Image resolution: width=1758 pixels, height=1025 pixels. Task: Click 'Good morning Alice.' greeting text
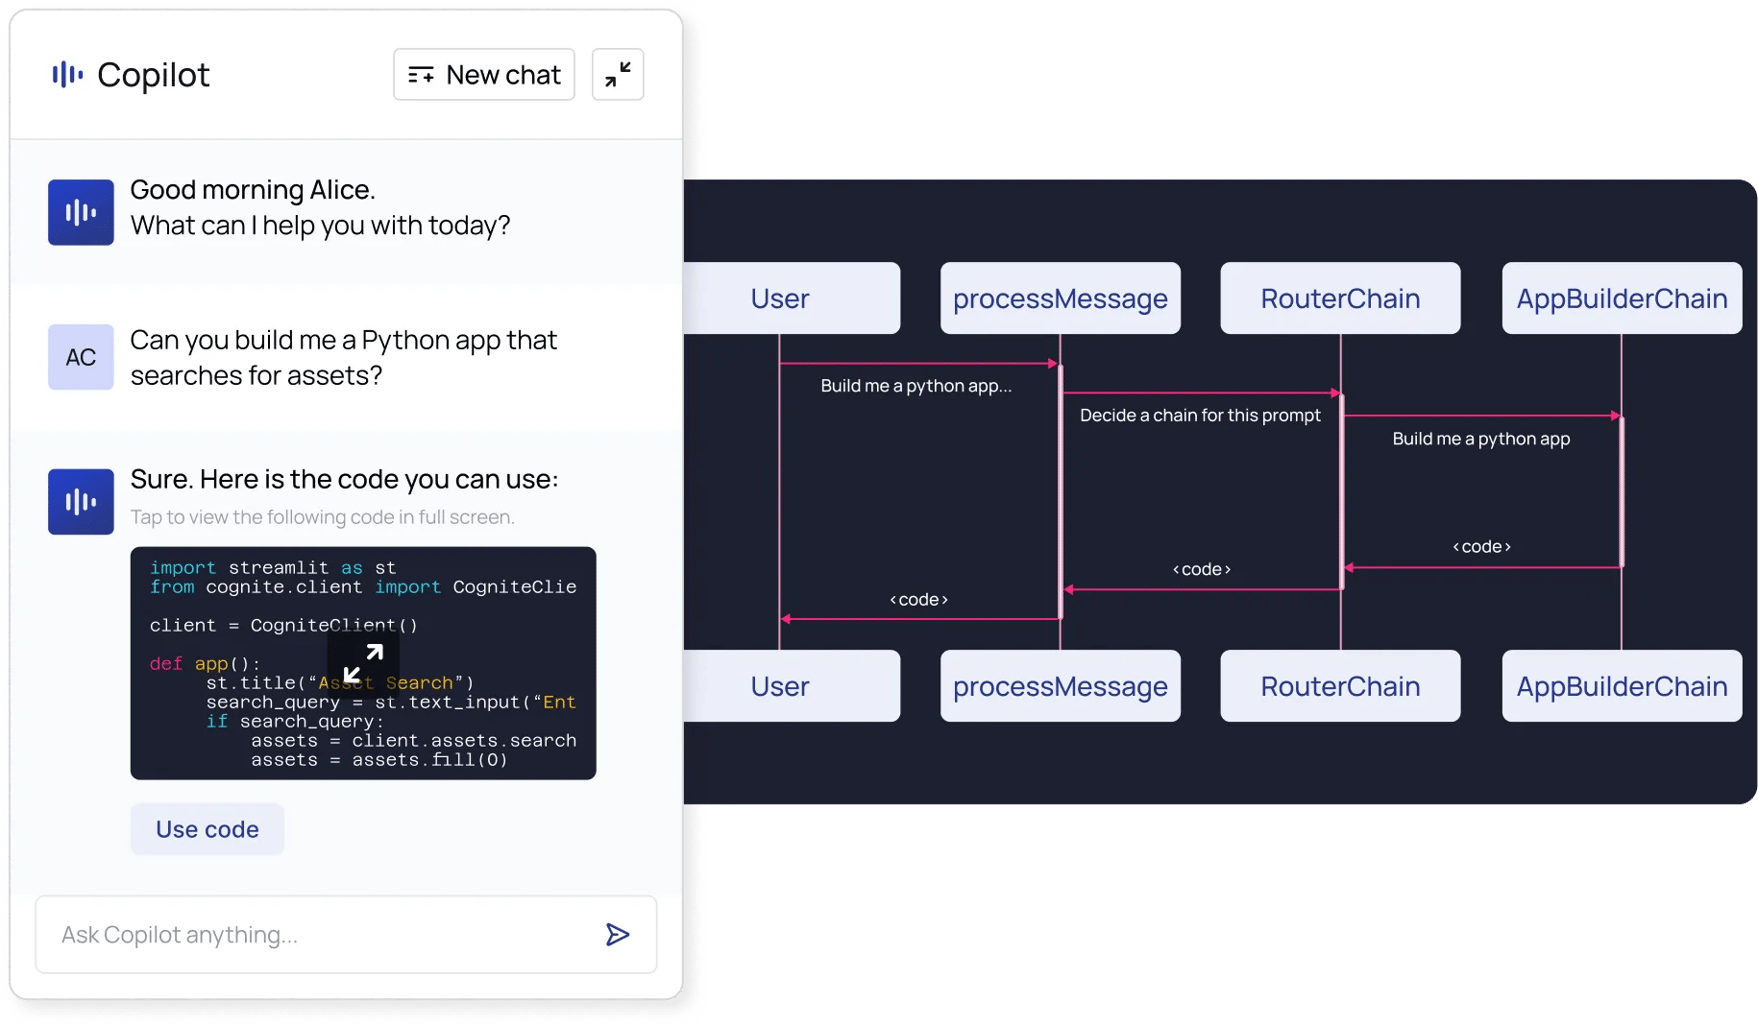pos(253,189)
